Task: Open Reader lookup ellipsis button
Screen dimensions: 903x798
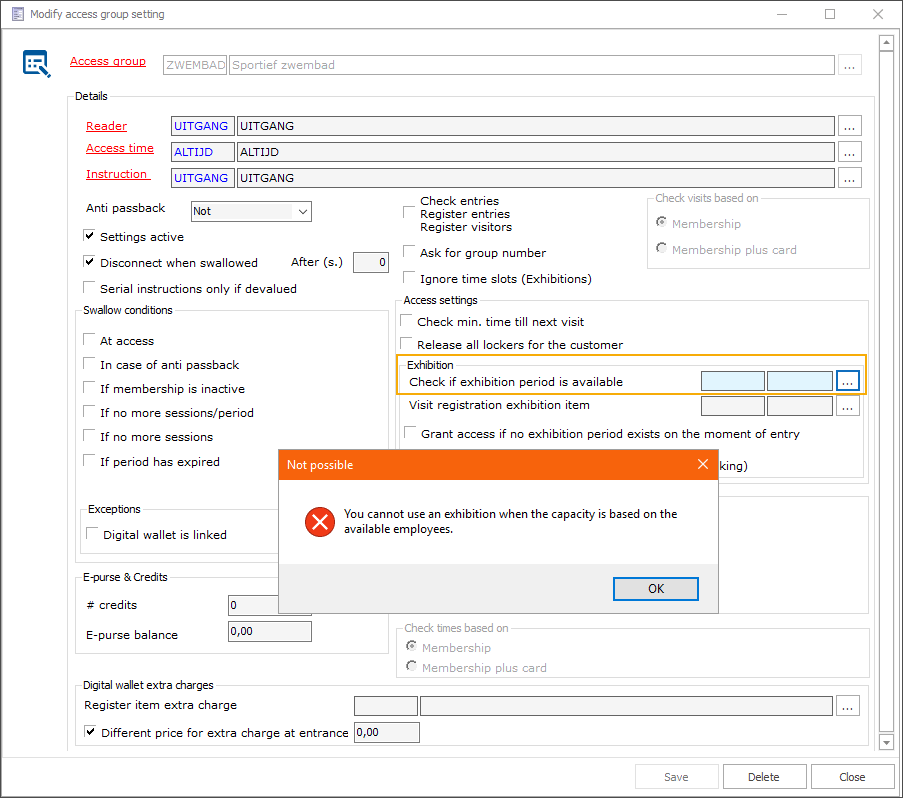Action: pos(849,126)
